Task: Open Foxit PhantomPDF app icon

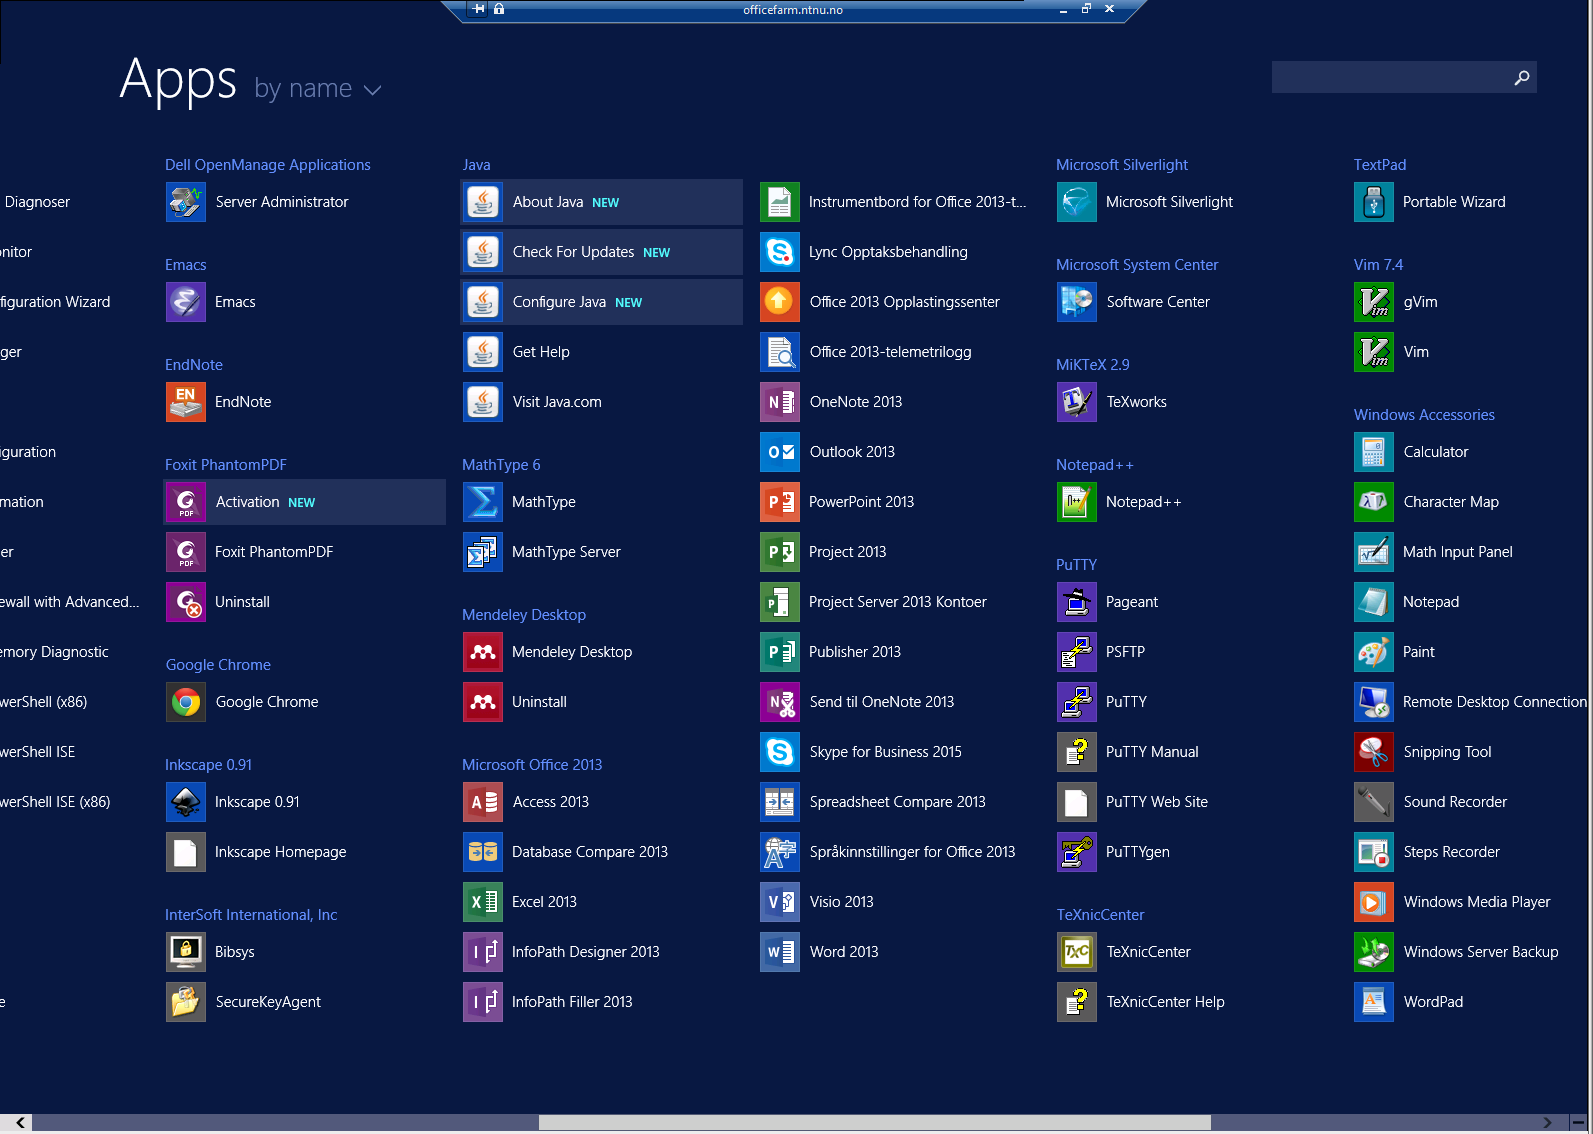Action: tap(186, 552)
